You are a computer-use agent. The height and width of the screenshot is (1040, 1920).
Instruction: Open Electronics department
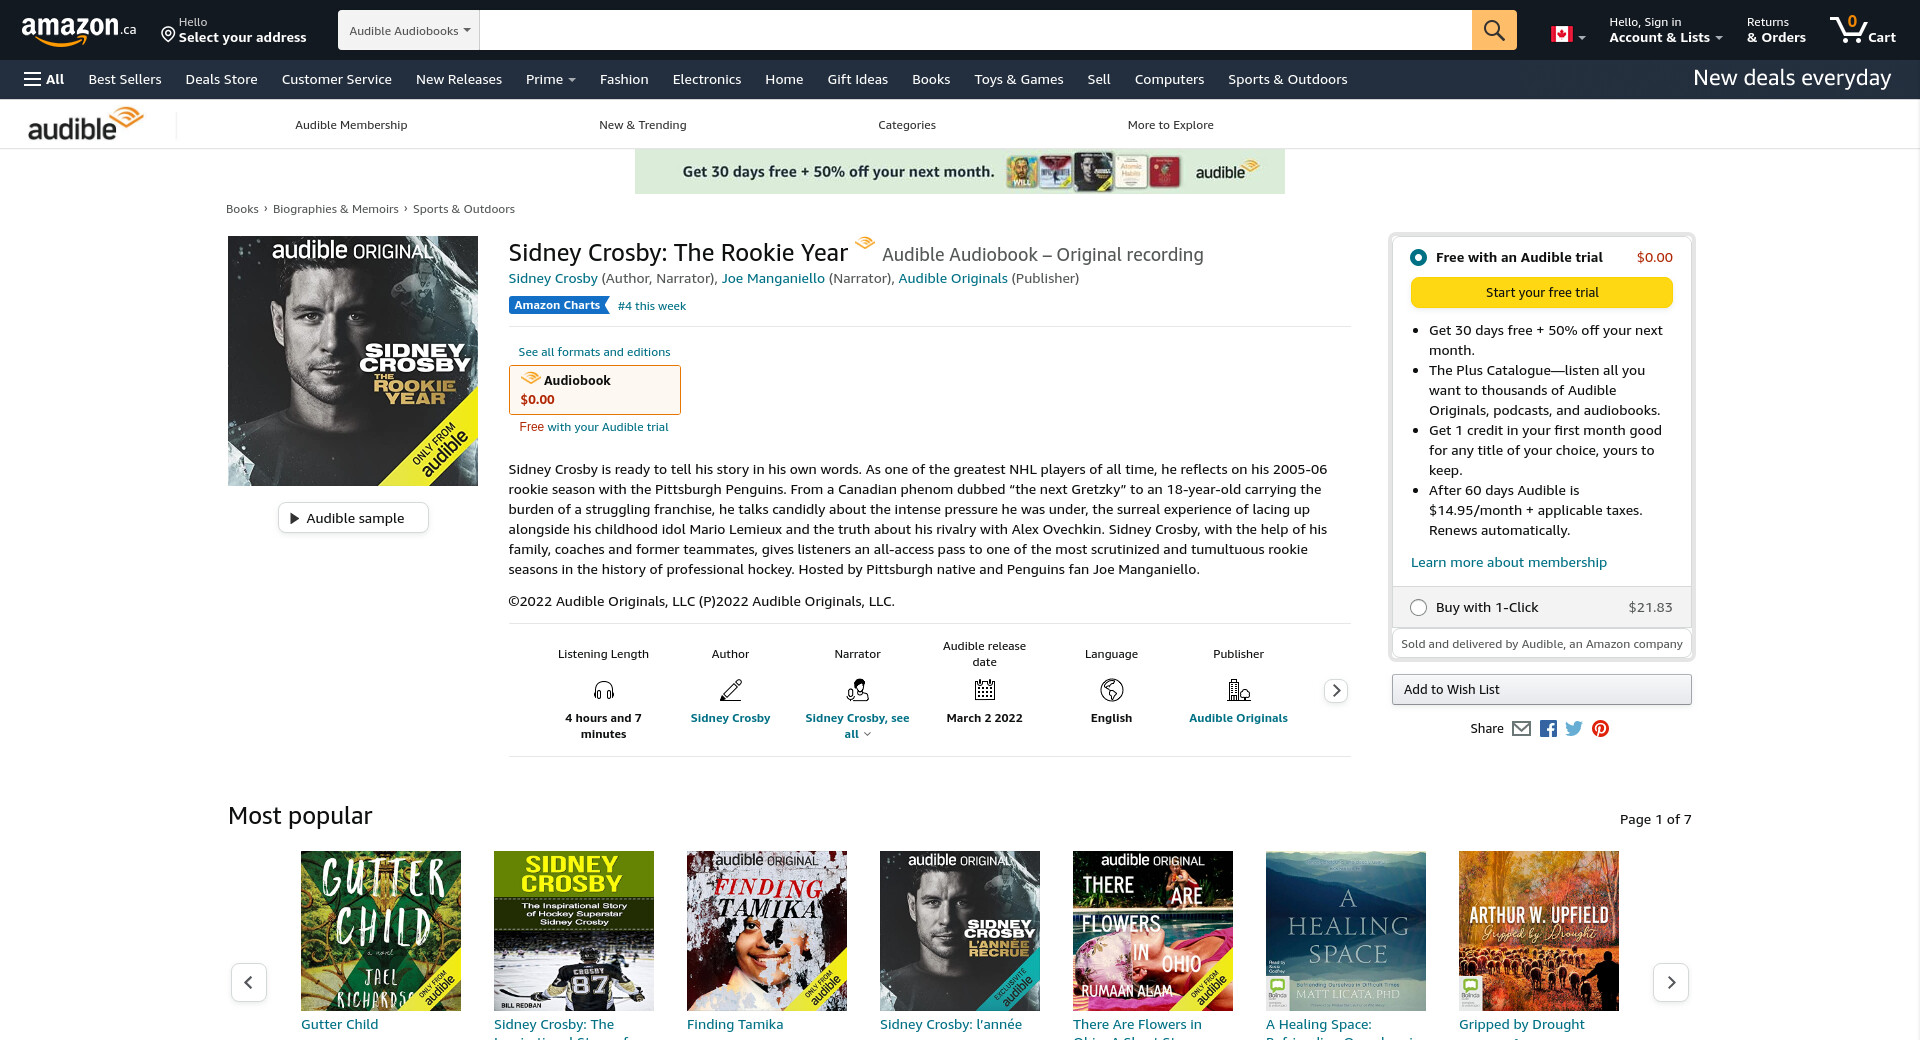[707, 79]
